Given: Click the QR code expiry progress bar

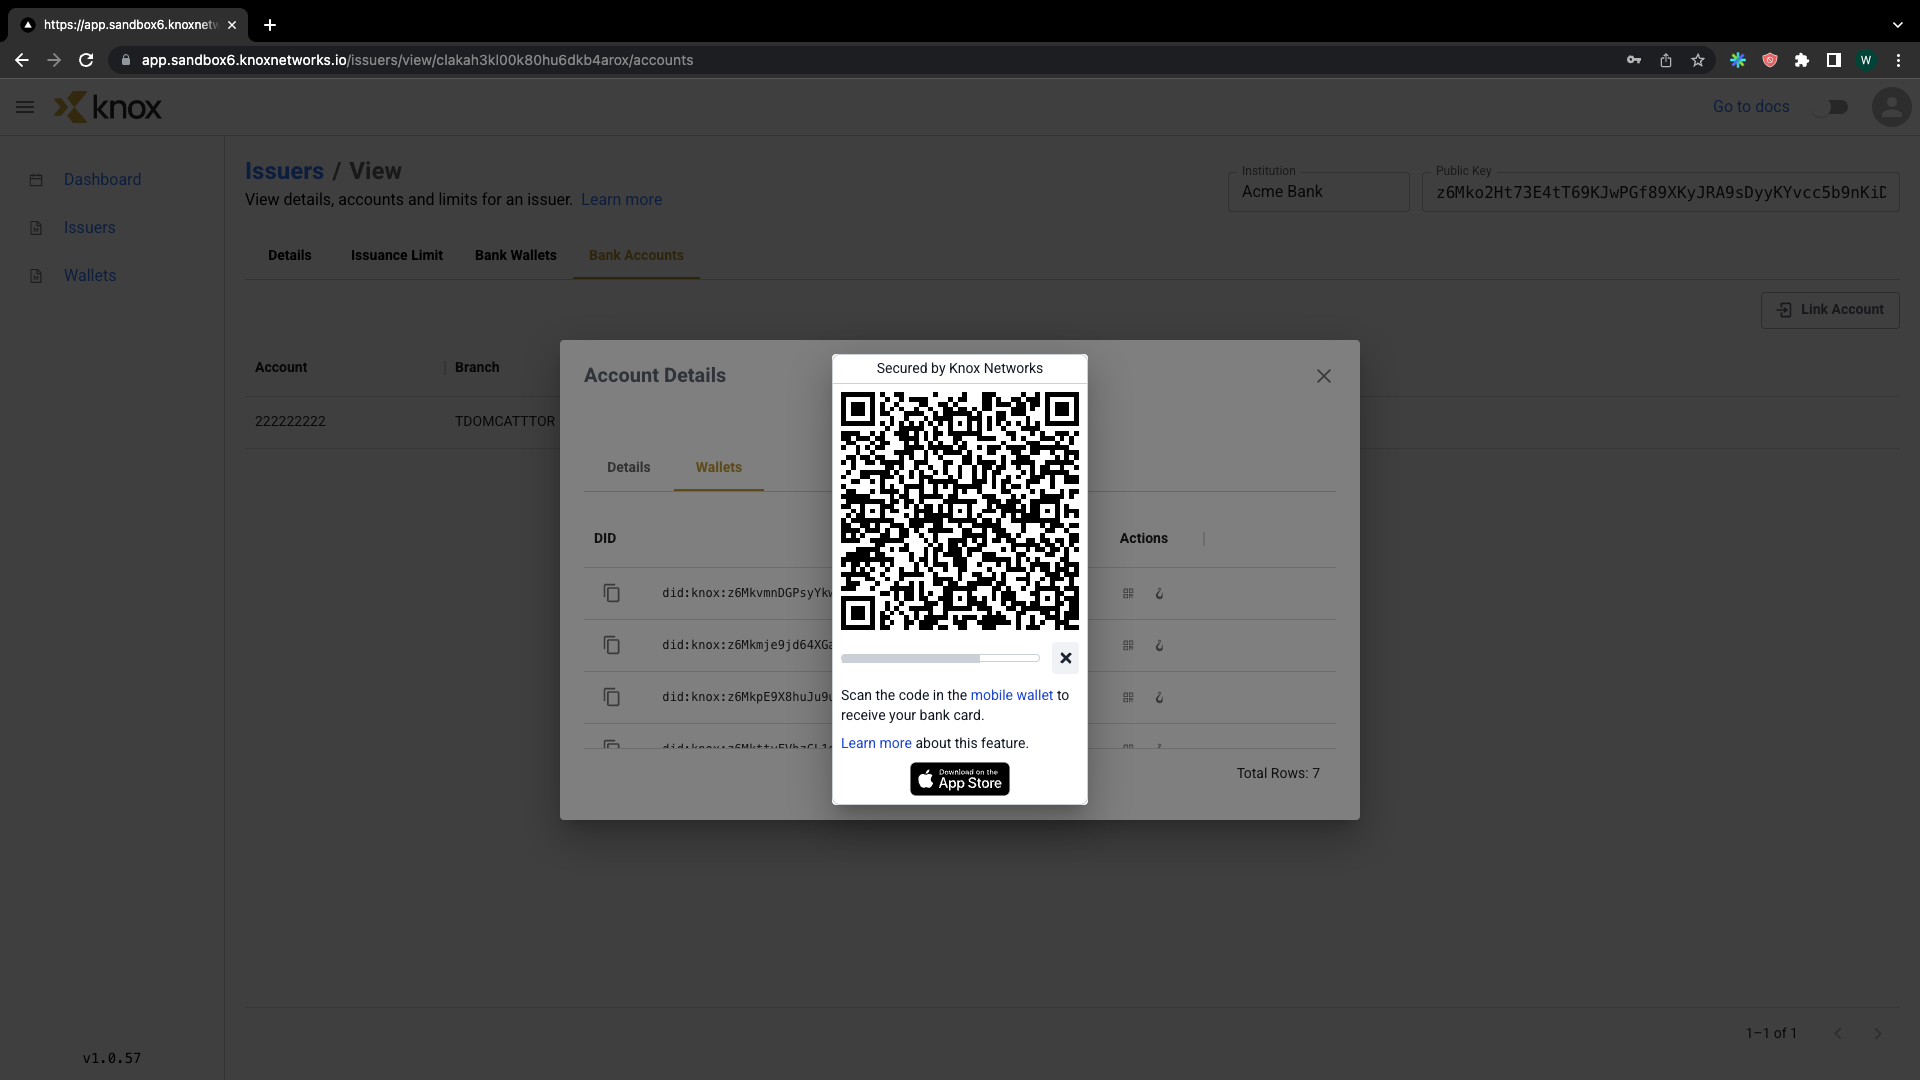Looking at the screenshot, I should (x=940, y=658).
